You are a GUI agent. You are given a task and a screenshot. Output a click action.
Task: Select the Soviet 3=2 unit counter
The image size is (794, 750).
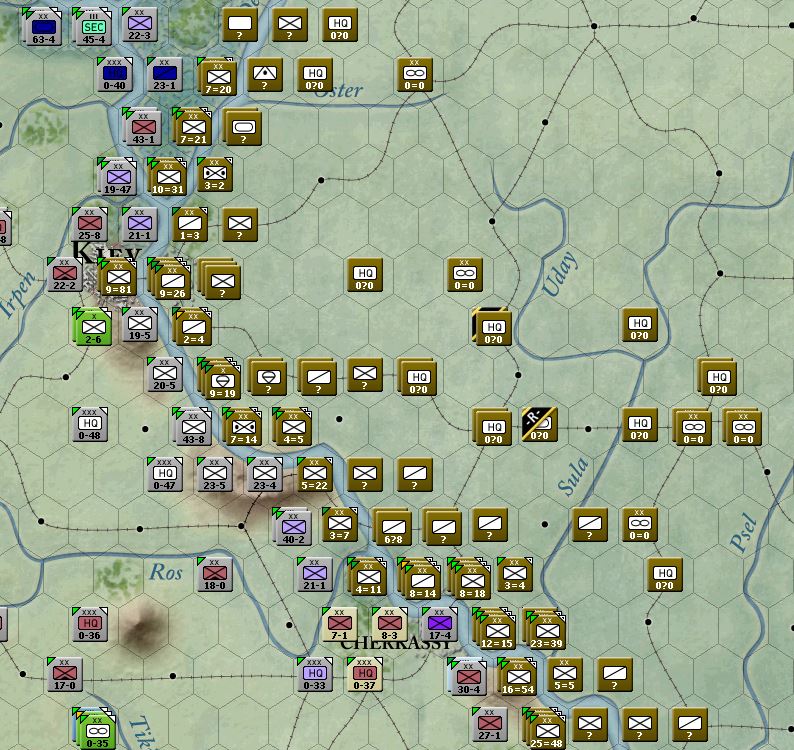coord(215,174)
